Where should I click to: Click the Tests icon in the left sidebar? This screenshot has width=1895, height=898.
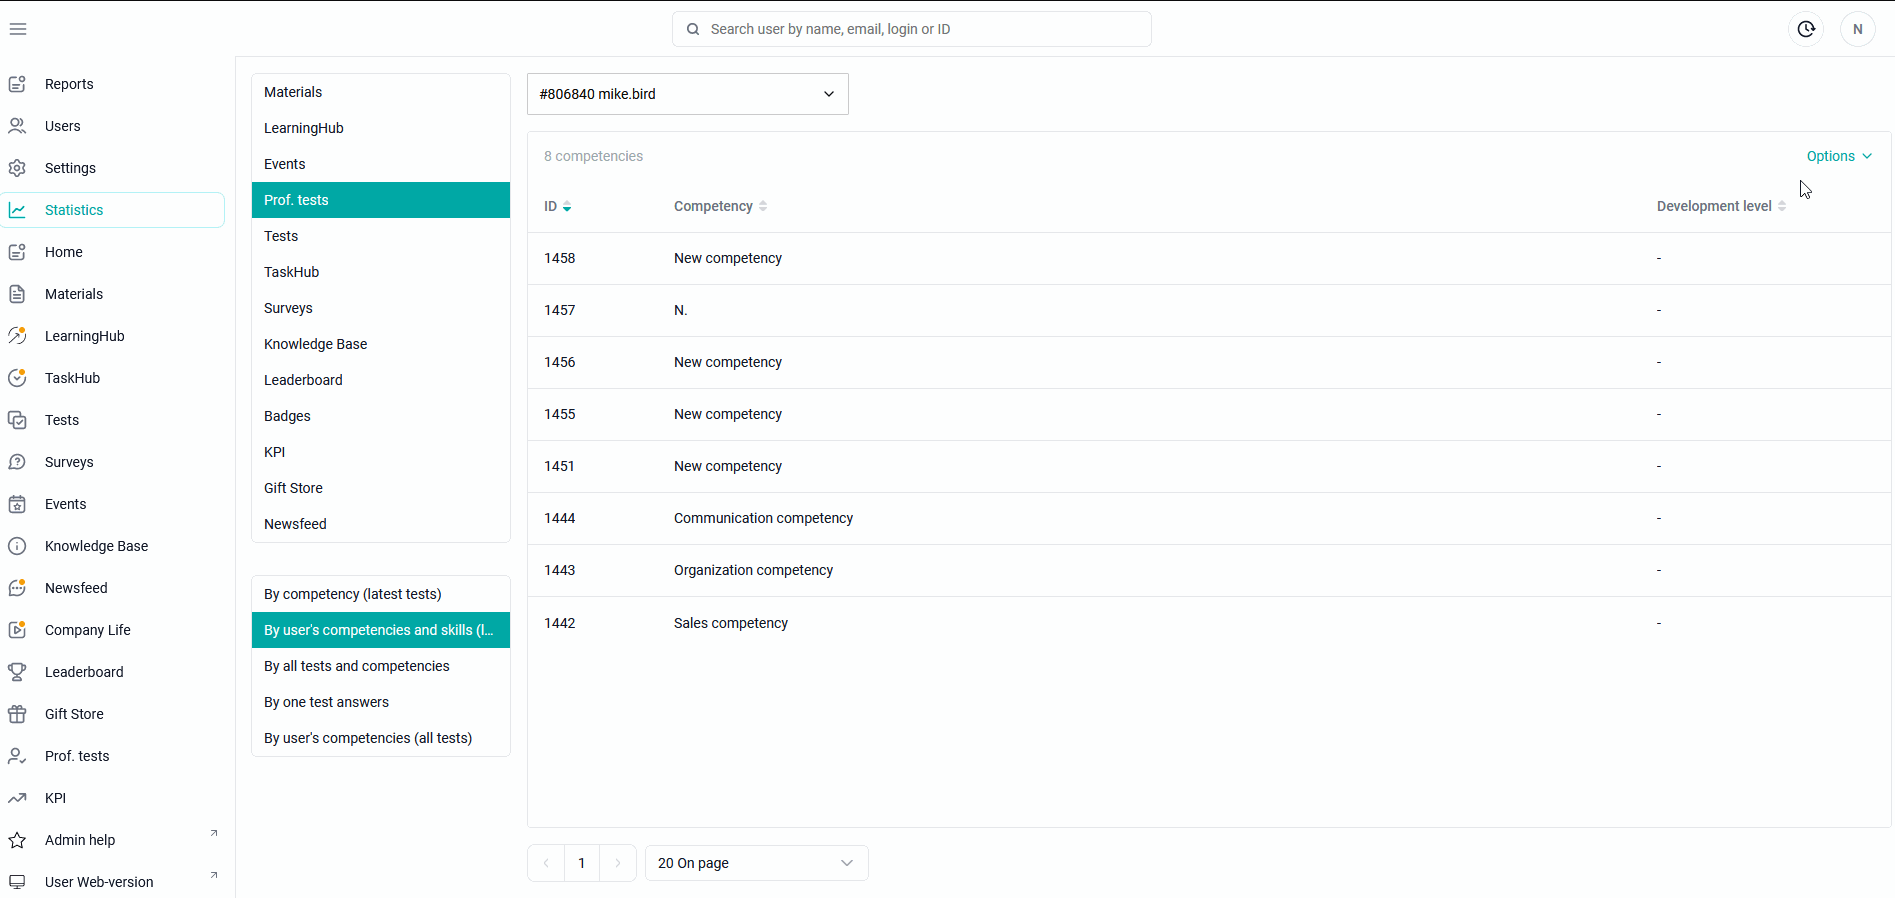click(x=17, y=420)
